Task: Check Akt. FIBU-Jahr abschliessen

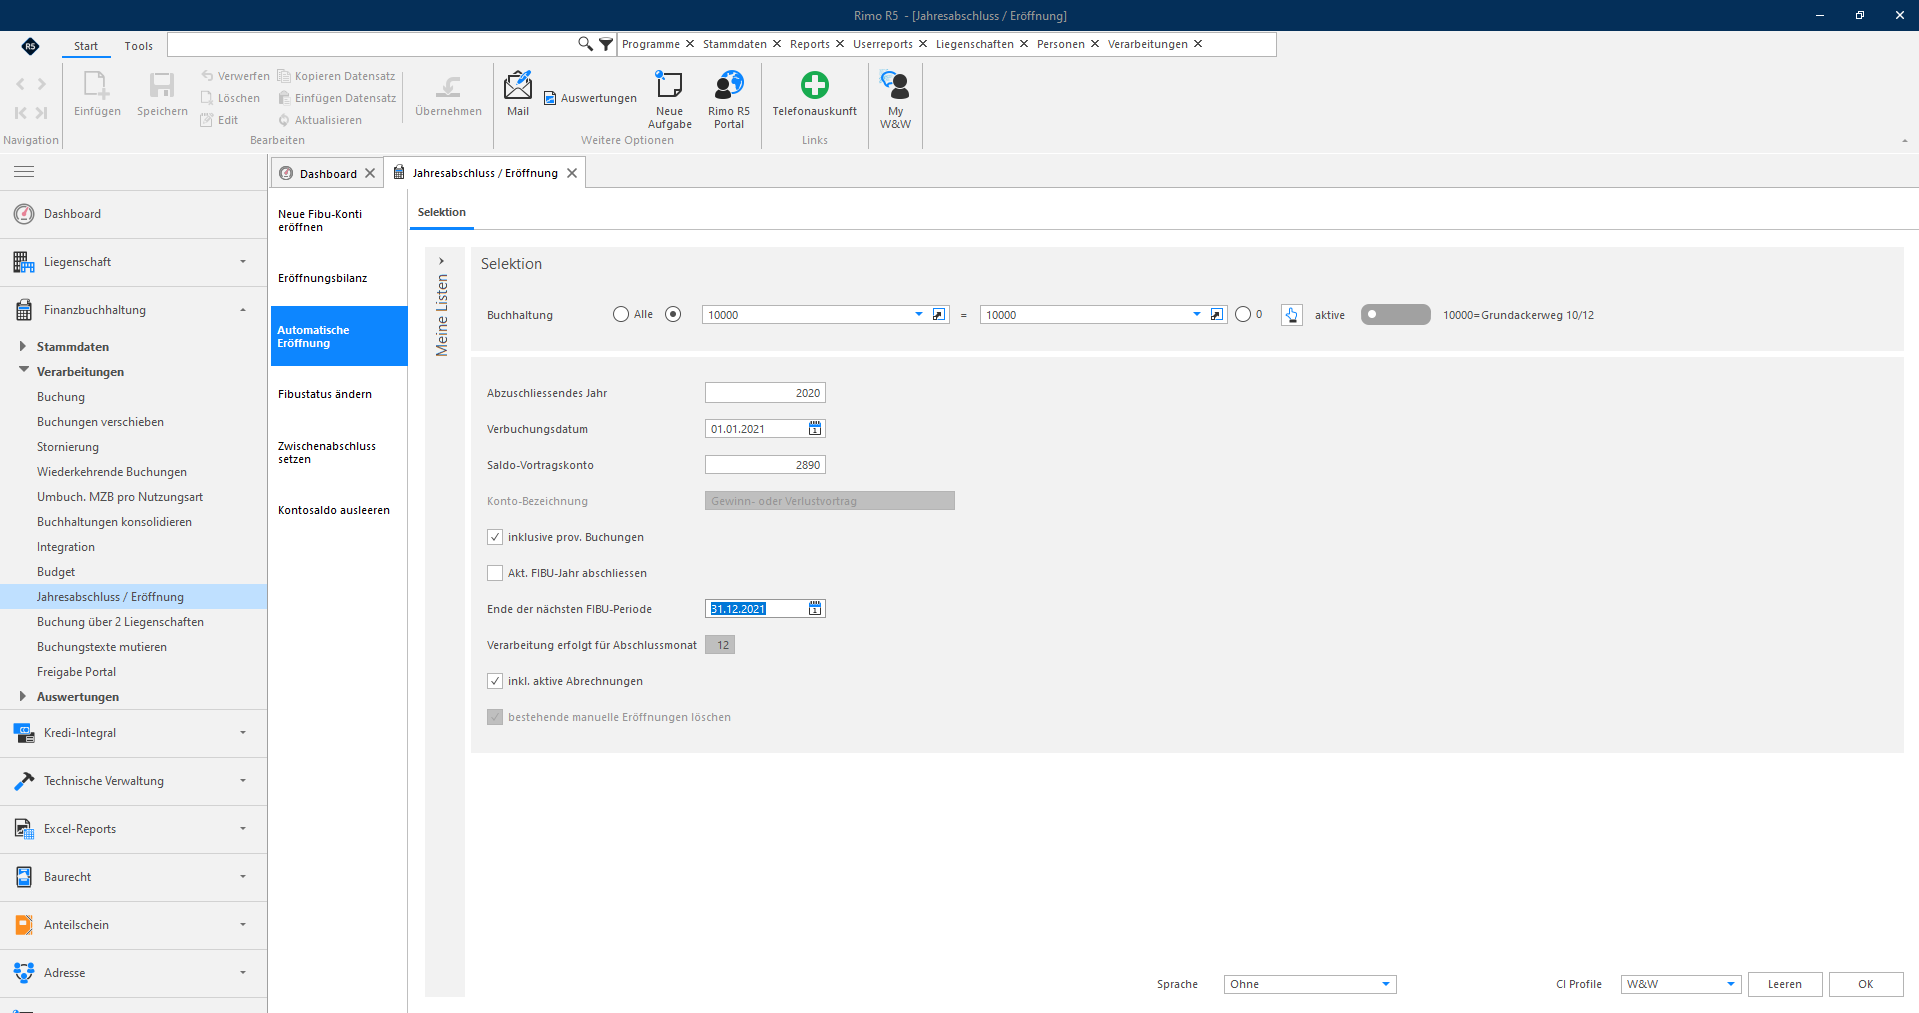Action: (495, 573)
